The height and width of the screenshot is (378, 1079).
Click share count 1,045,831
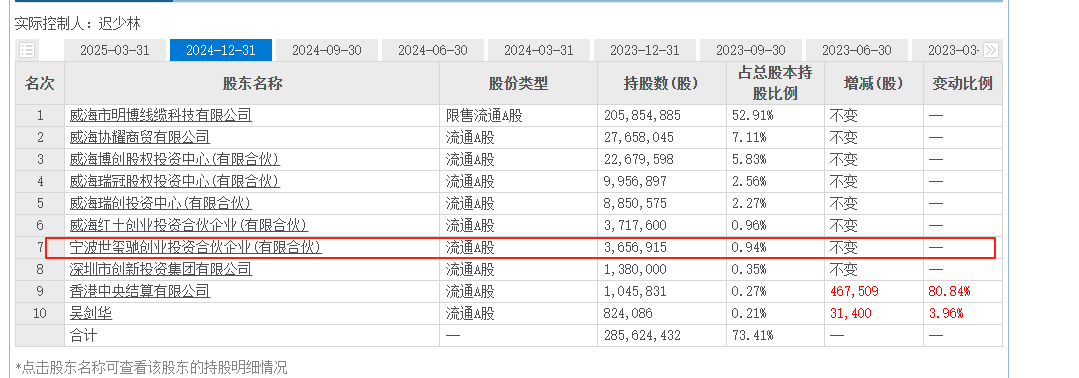[635, 292]
